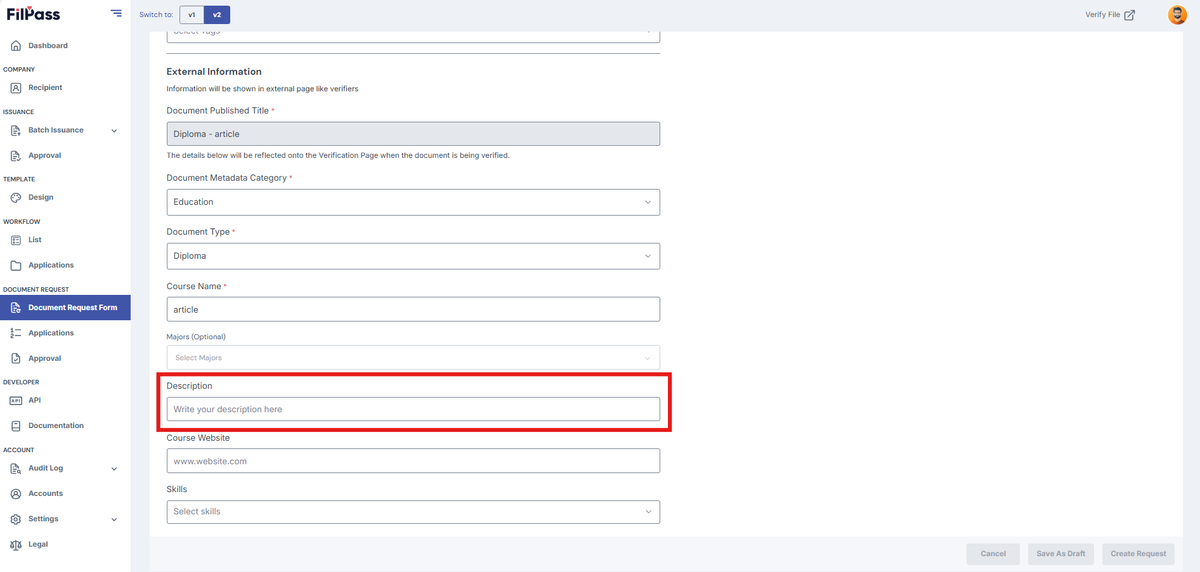This screenshot has width=1200, height=572.
Task: Click the Legal scales icon
Action: 16,545
